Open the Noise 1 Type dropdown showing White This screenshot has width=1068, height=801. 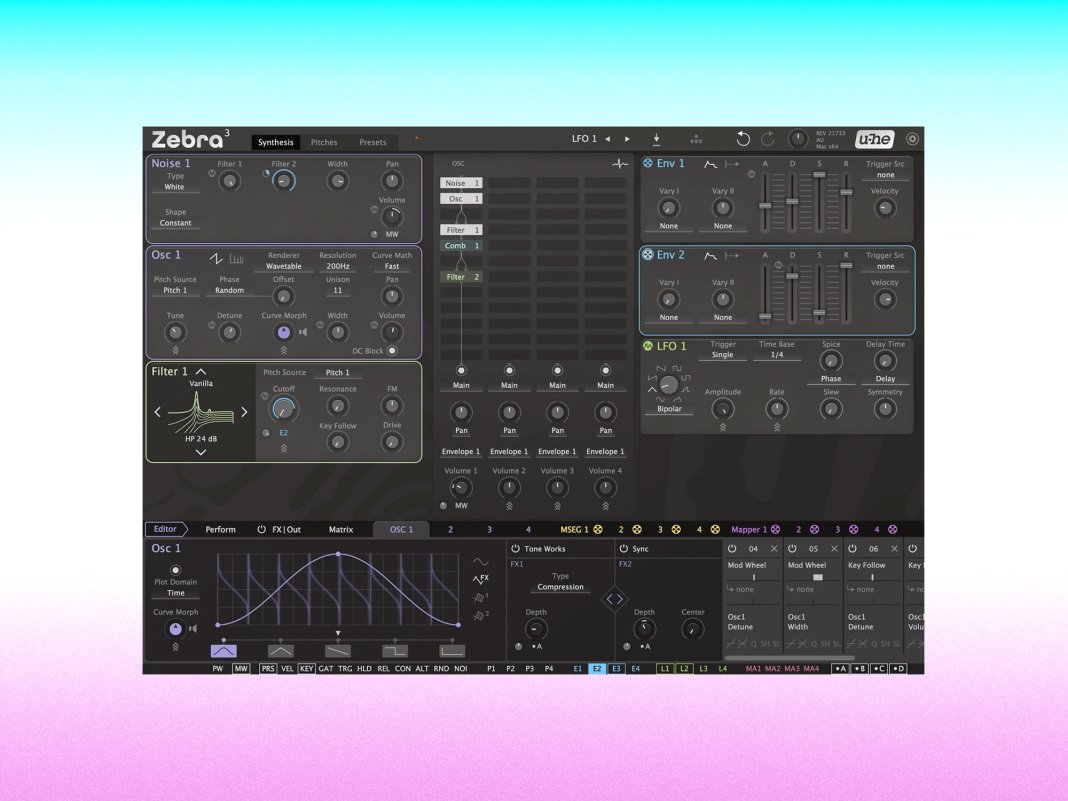[175, 187]
